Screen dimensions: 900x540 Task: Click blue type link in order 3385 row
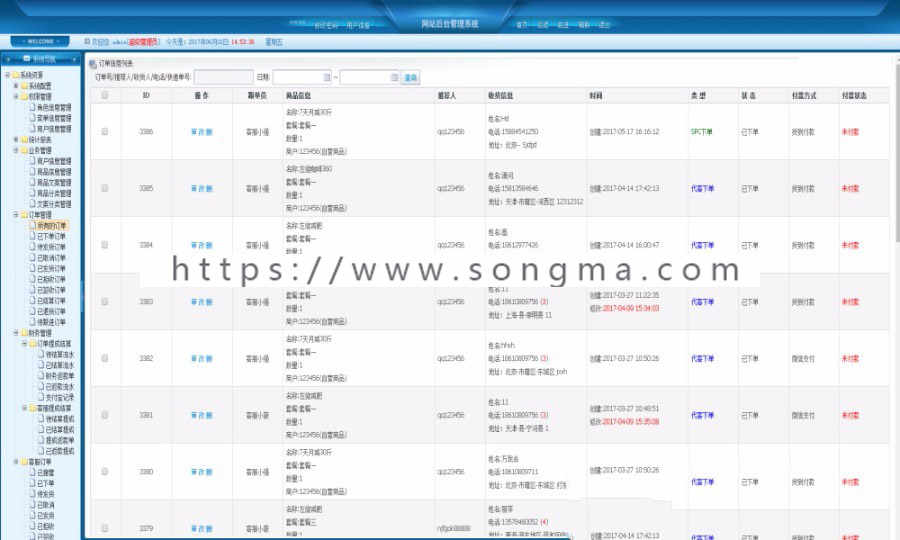click(702, 188)
